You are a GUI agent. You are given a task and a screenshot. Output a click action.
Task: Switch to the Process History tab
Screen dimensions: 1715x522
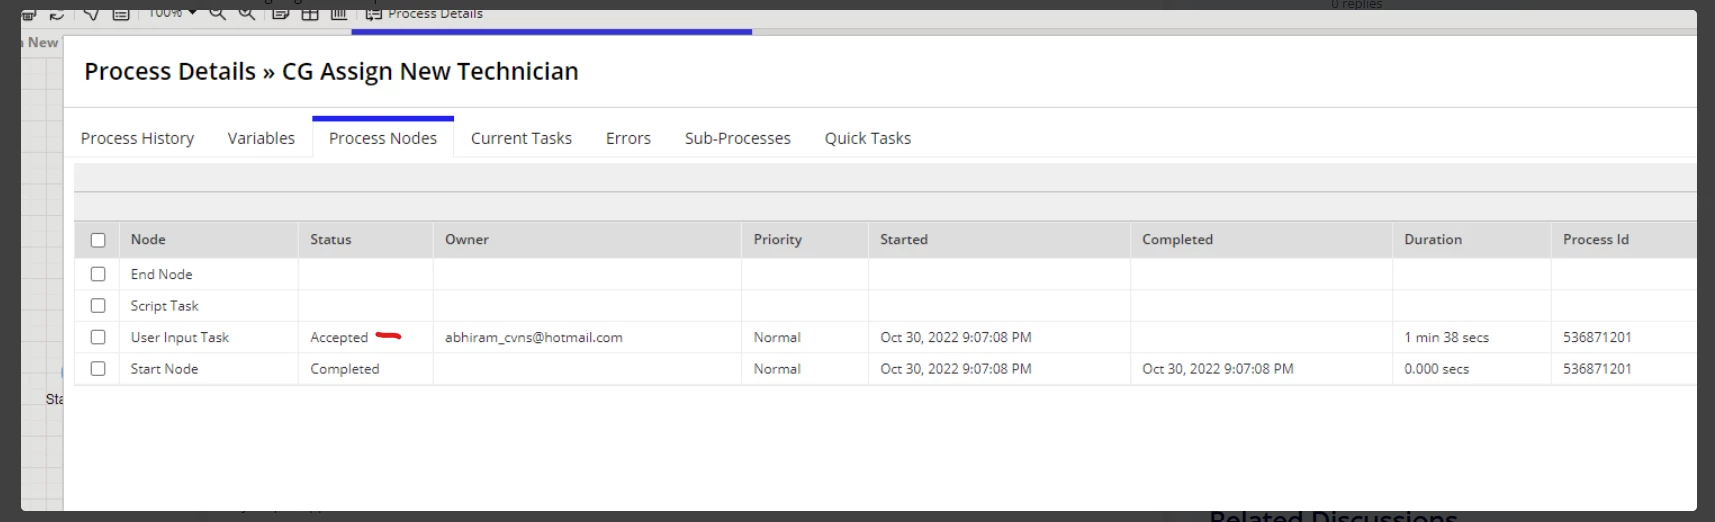coord(137,138)
